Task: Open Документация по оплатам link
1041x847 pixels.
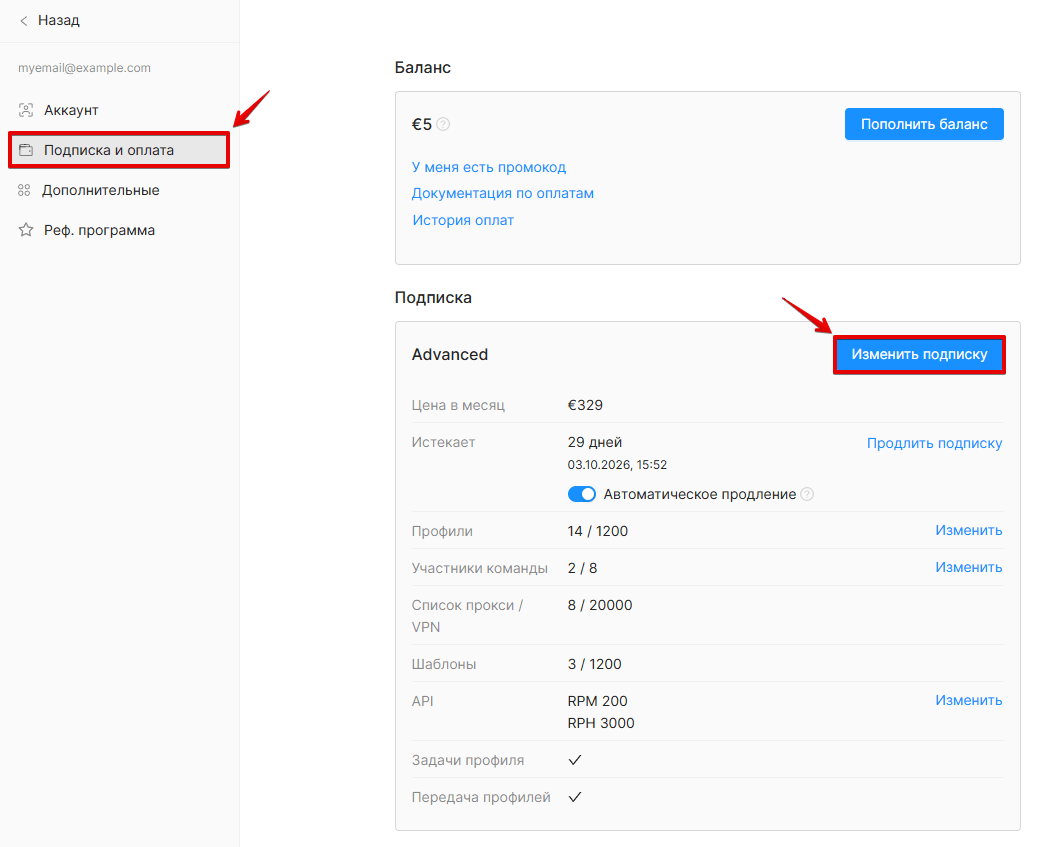Action: [x=503, y=194]
